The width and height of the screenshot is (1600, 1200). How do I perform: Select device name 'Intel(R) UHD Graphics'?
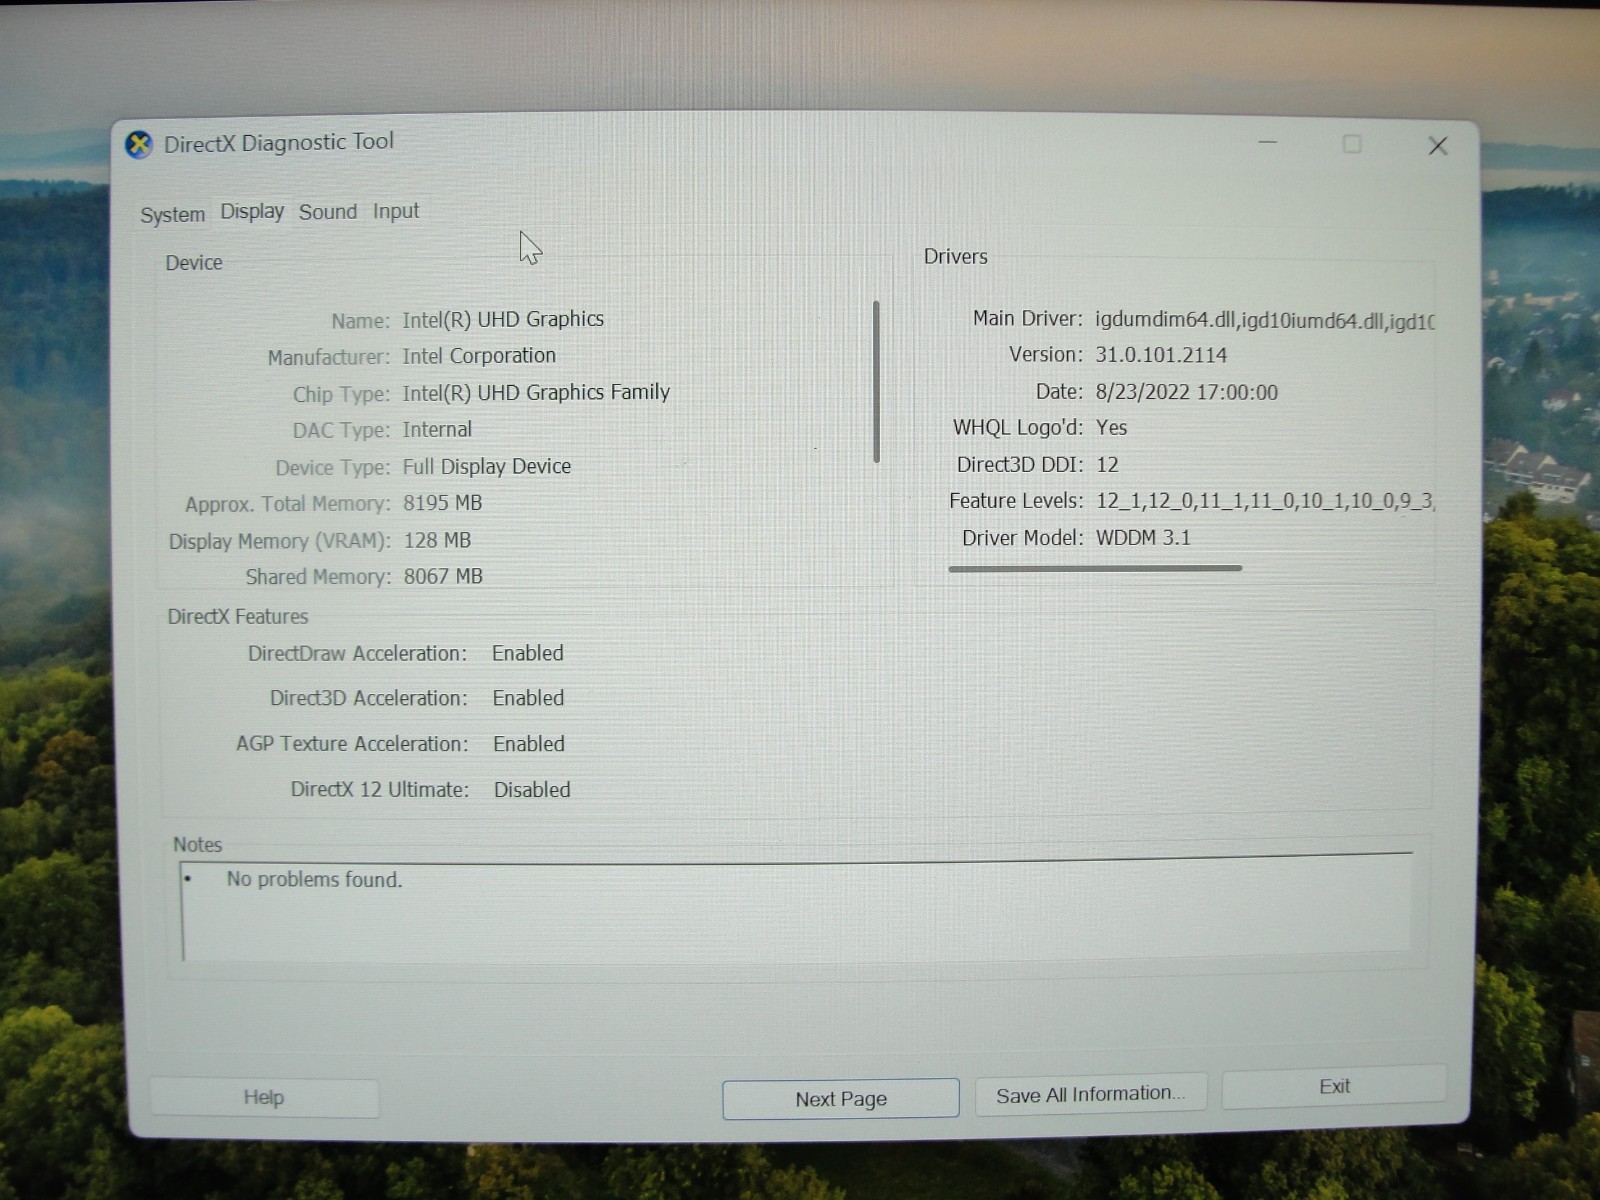point(503,319)
